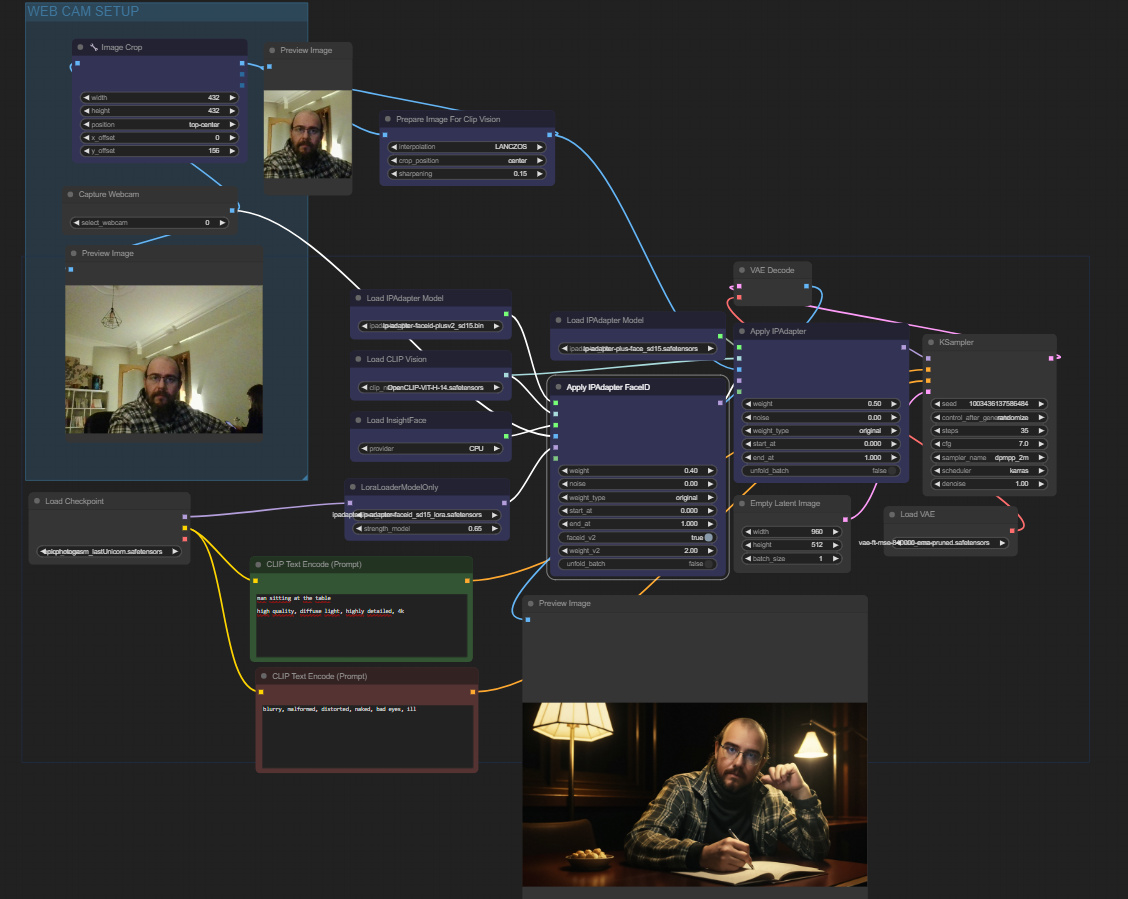Collapse the negative CLIP Text Encode node via its dot
The height and width of the screenshot is (899, 1128).
point(262,676)
